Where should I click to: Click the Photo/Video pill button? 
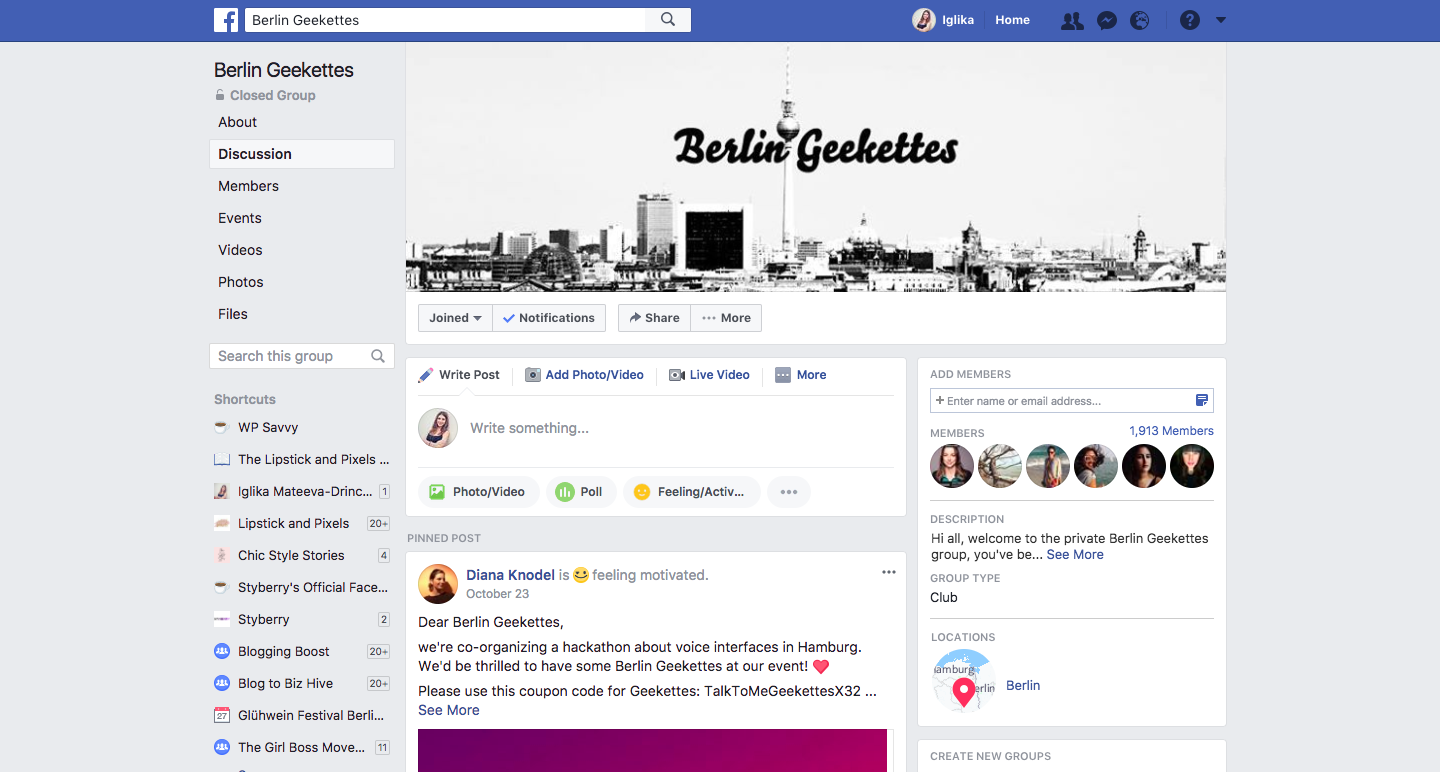(478, 492)
